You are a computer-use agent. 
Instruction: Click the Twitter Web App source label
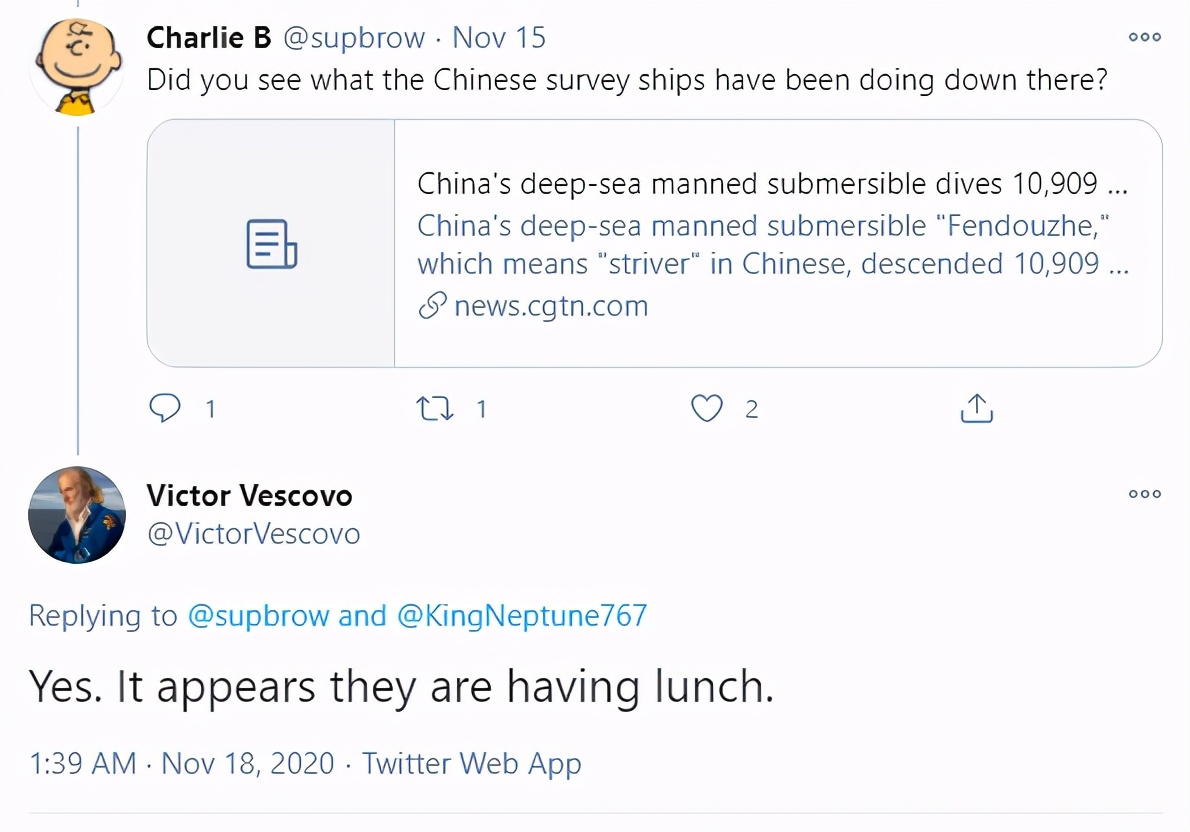pyautogui.click(x=472, y=762)
